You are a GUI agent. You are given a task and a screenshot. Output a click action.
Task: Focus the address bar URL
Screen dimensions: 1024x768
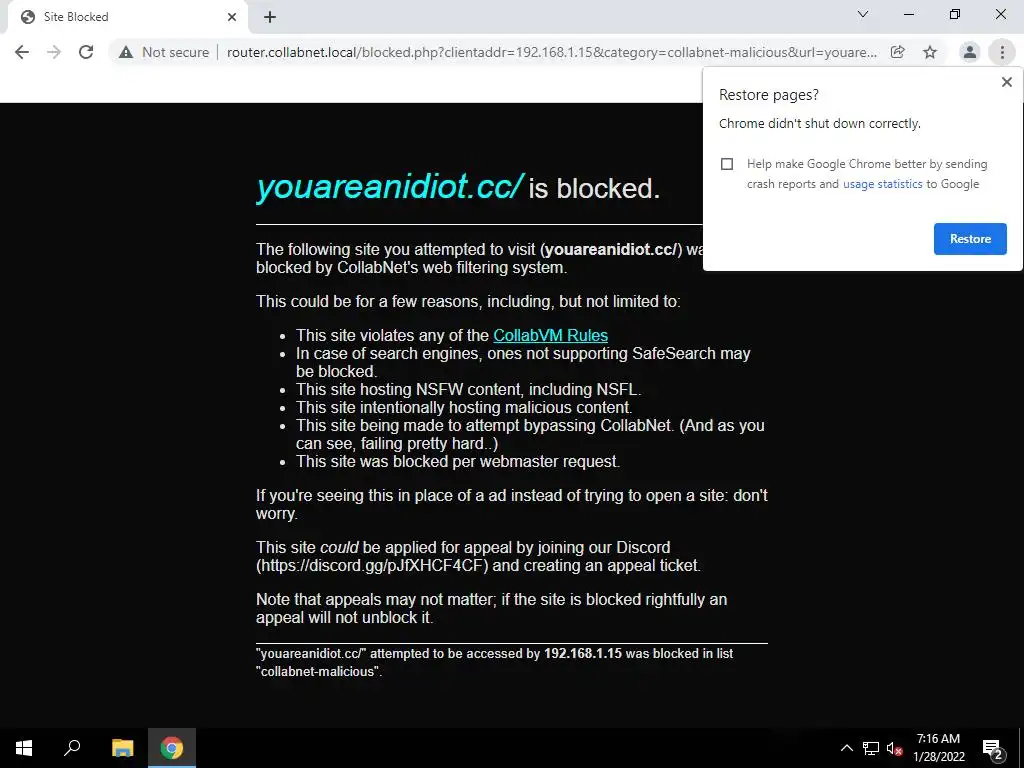[x=552, y=52]
